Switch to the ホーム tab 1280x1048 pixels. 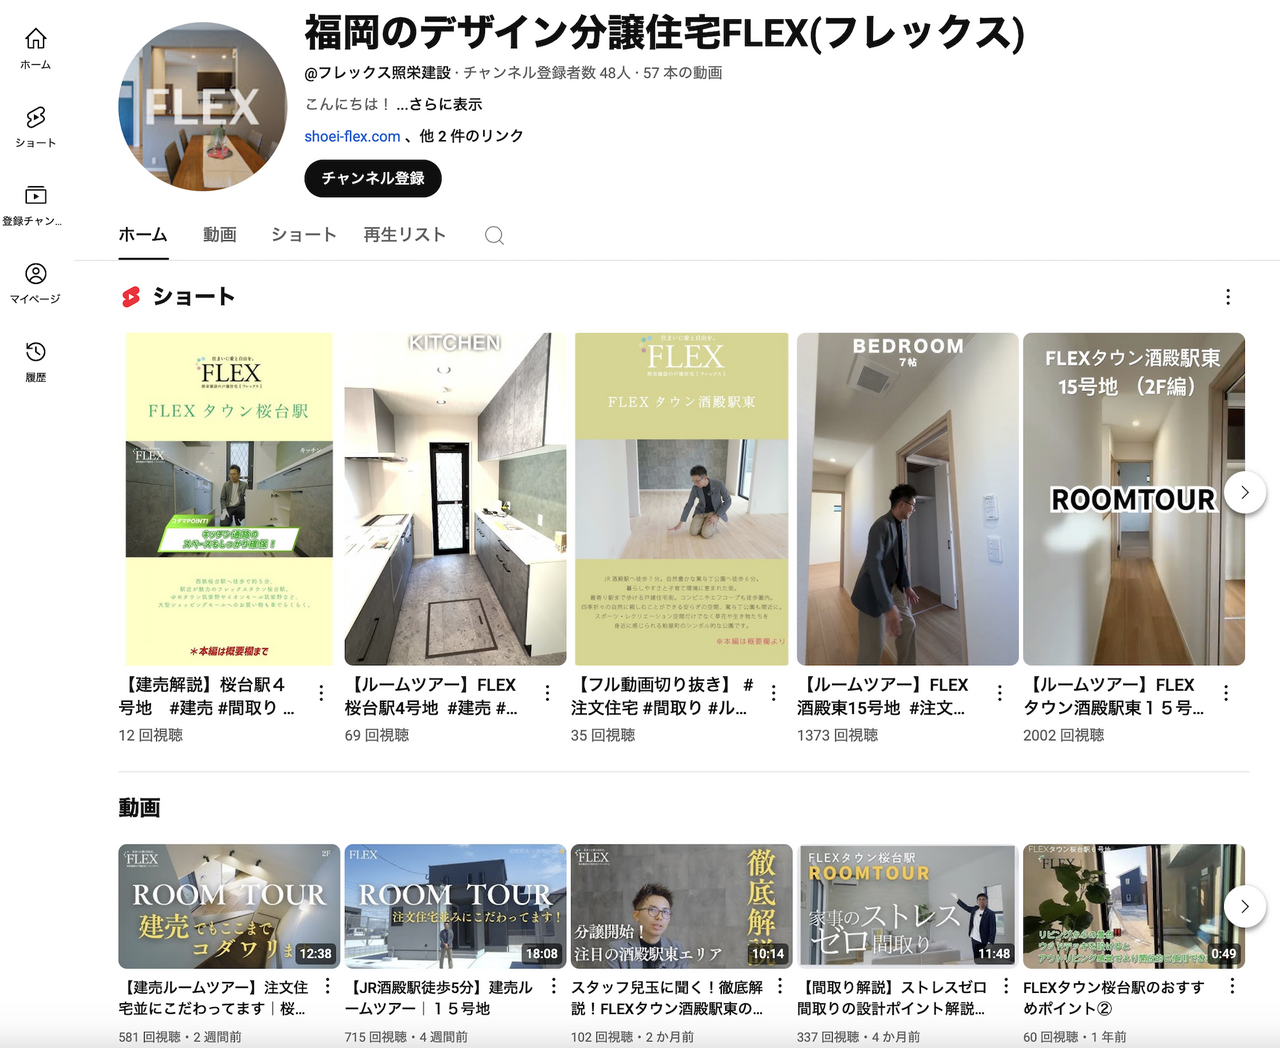click(143, 235)
